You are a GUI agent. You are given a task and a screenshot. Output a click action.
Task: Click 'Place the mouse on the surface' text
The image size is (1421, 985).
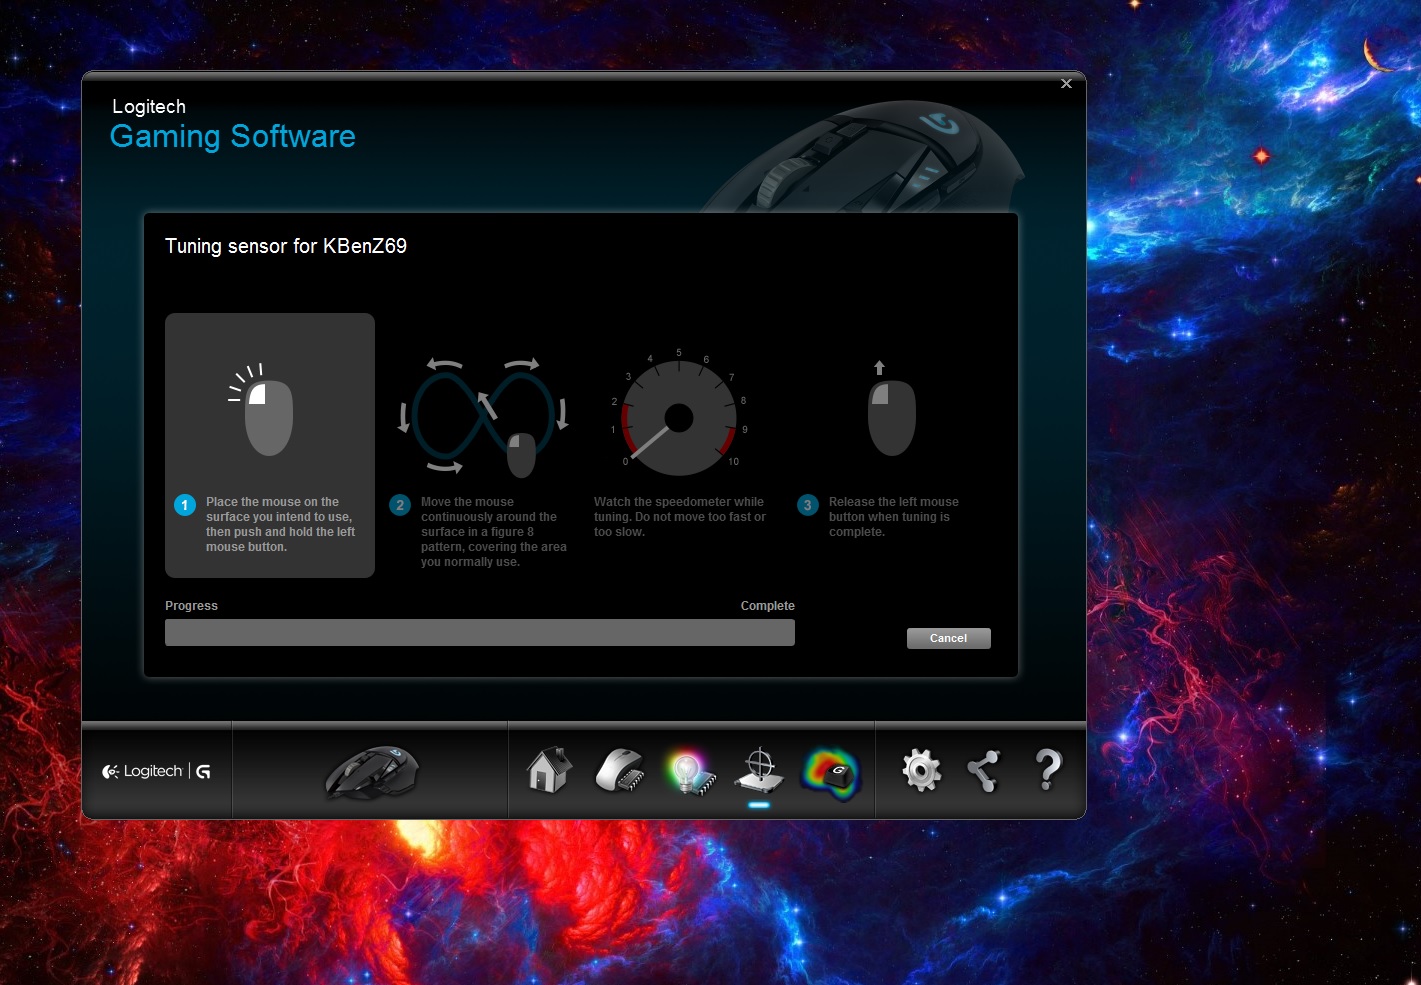[280, 524]
